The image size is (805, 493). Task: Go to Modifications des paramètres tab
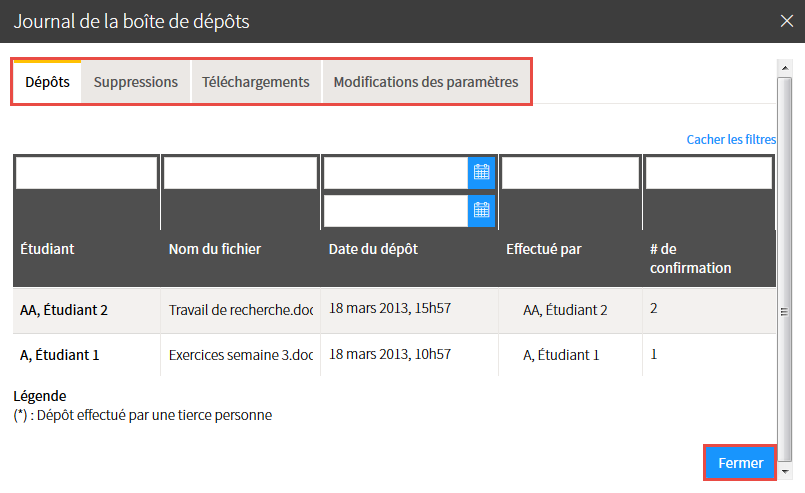click(x=426, y=82)
